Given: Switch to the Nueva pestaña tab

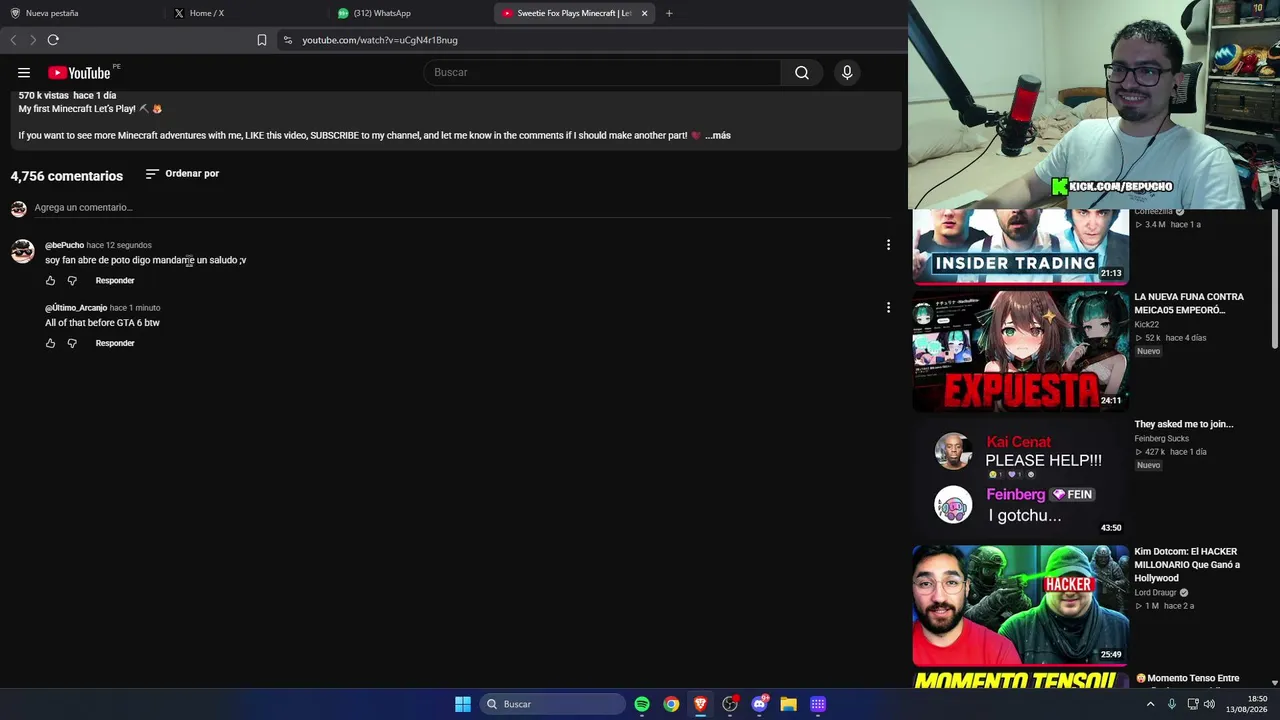Looking at the screenshot, I should 52,13.
